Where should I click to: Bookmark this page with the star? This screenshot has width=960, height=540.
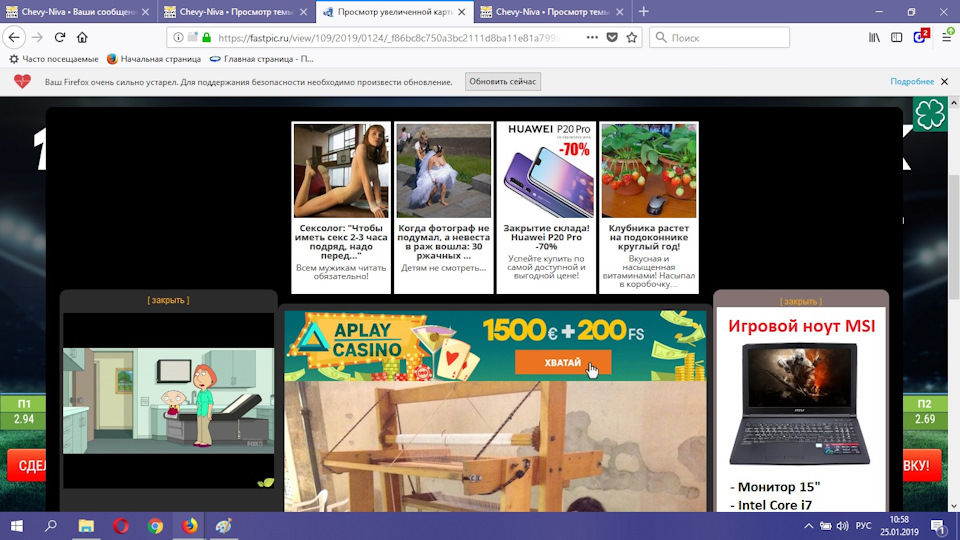[x=632, y=37]
